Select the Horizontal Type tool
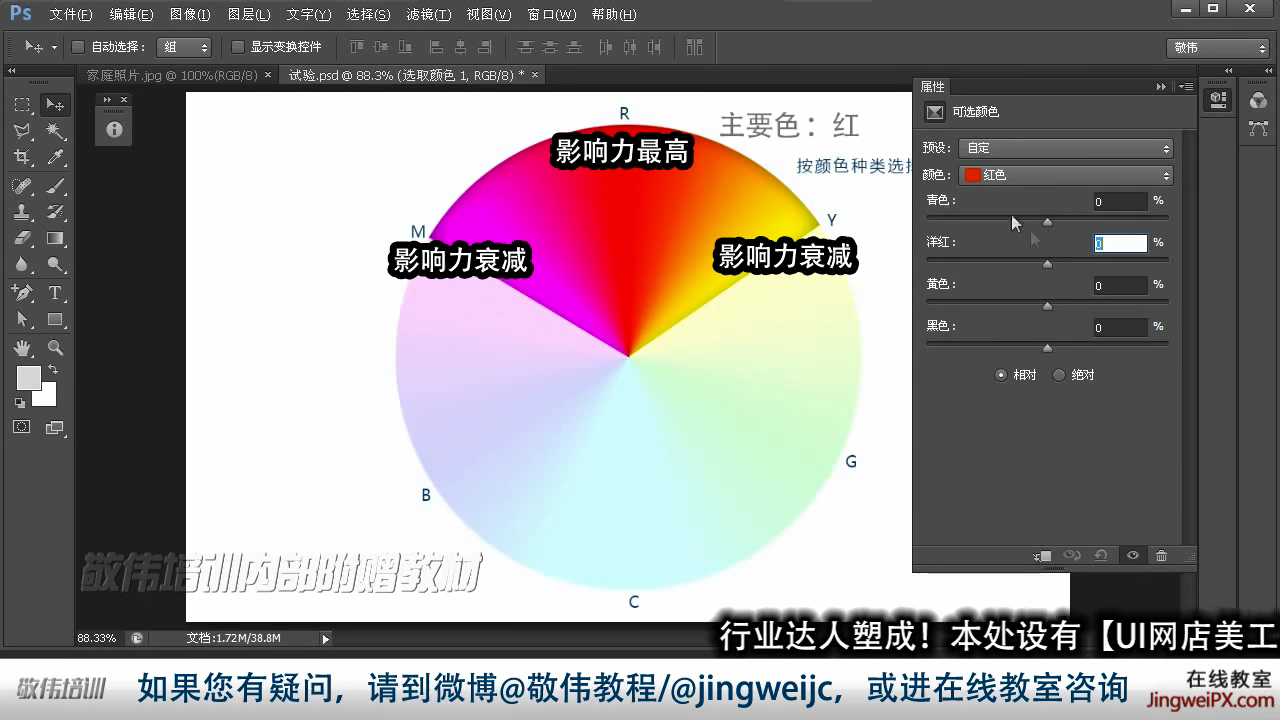The height and width of the screenshot is (720, 1280). click(x=55, y=293)
